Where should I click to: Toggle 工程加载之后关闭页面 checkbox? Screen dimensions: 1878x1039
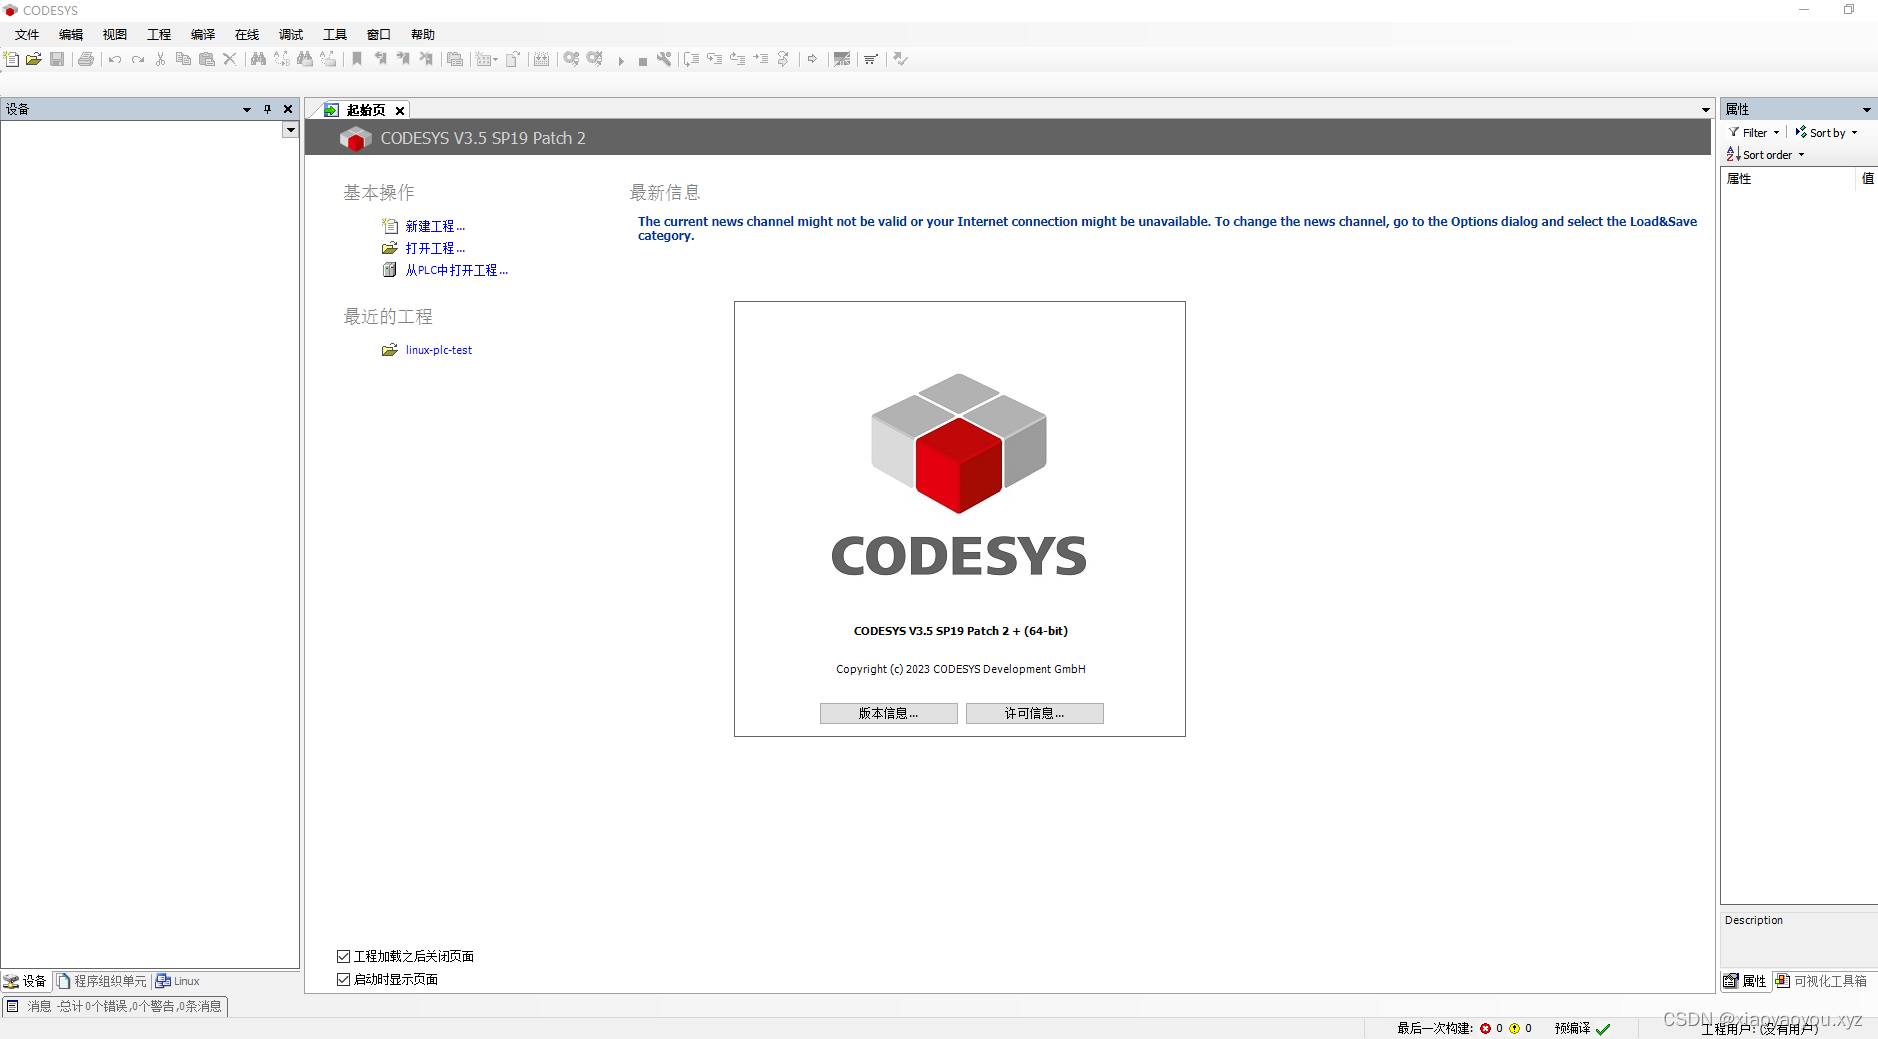tap(343, 957)
